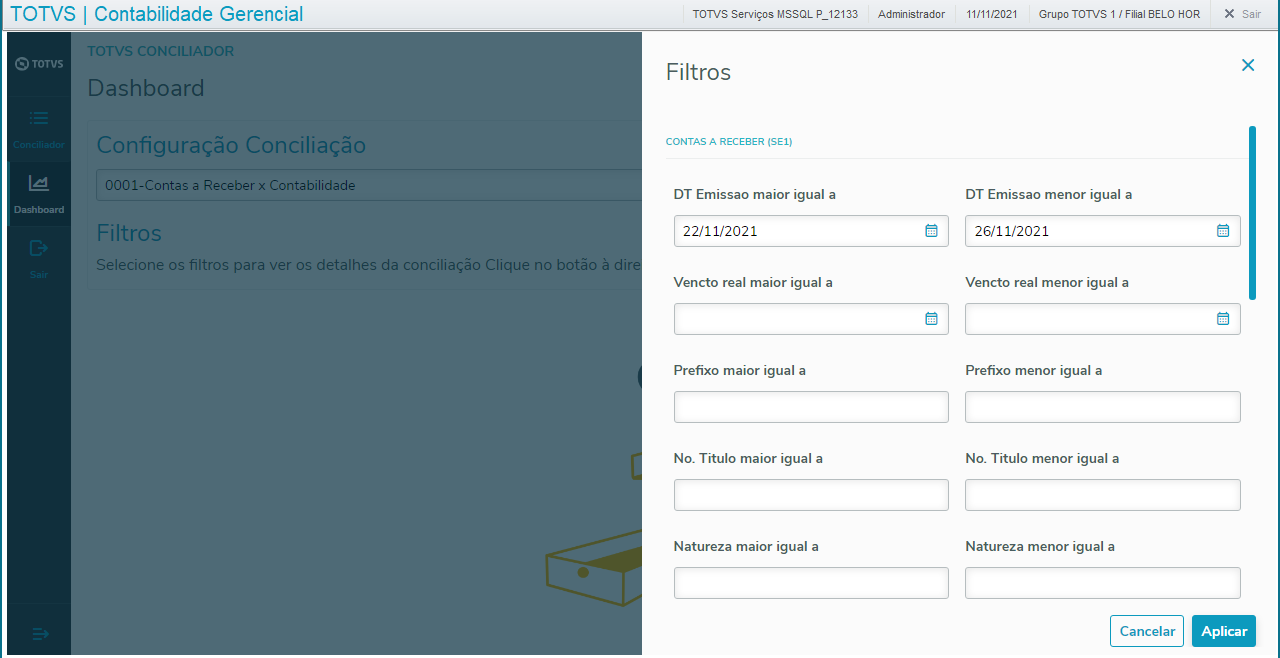Select the 0001-Contas a Receber x Contabilidade dropdown

point(369,185)
